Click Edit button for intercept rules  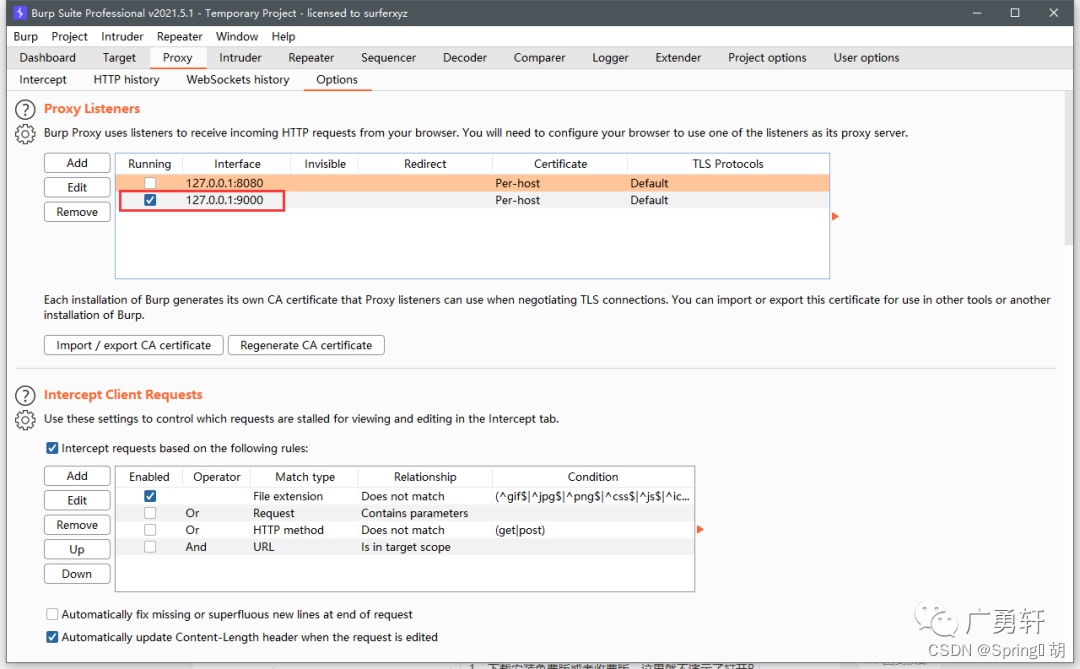[x=77, y=500]
